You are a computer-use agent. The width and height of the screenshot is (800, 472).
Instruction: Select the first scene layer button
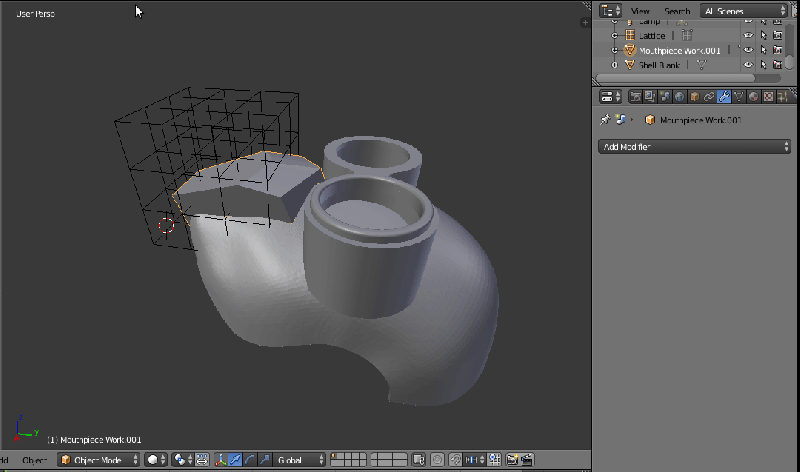[x=335, y=457]
